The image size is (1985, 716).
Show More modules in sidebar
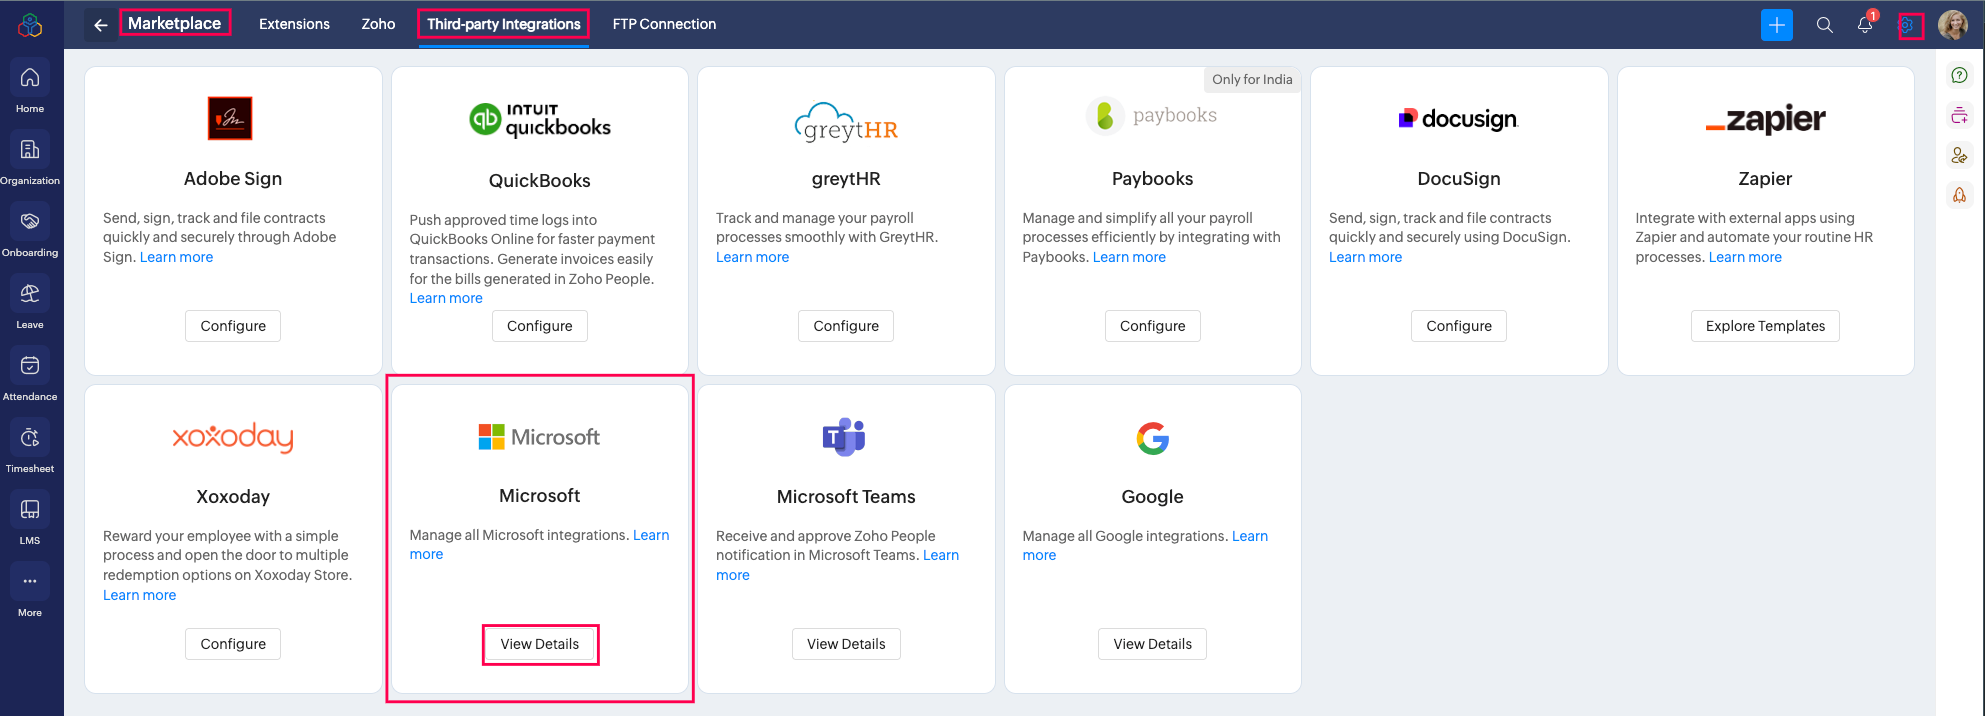coord(30,581)
